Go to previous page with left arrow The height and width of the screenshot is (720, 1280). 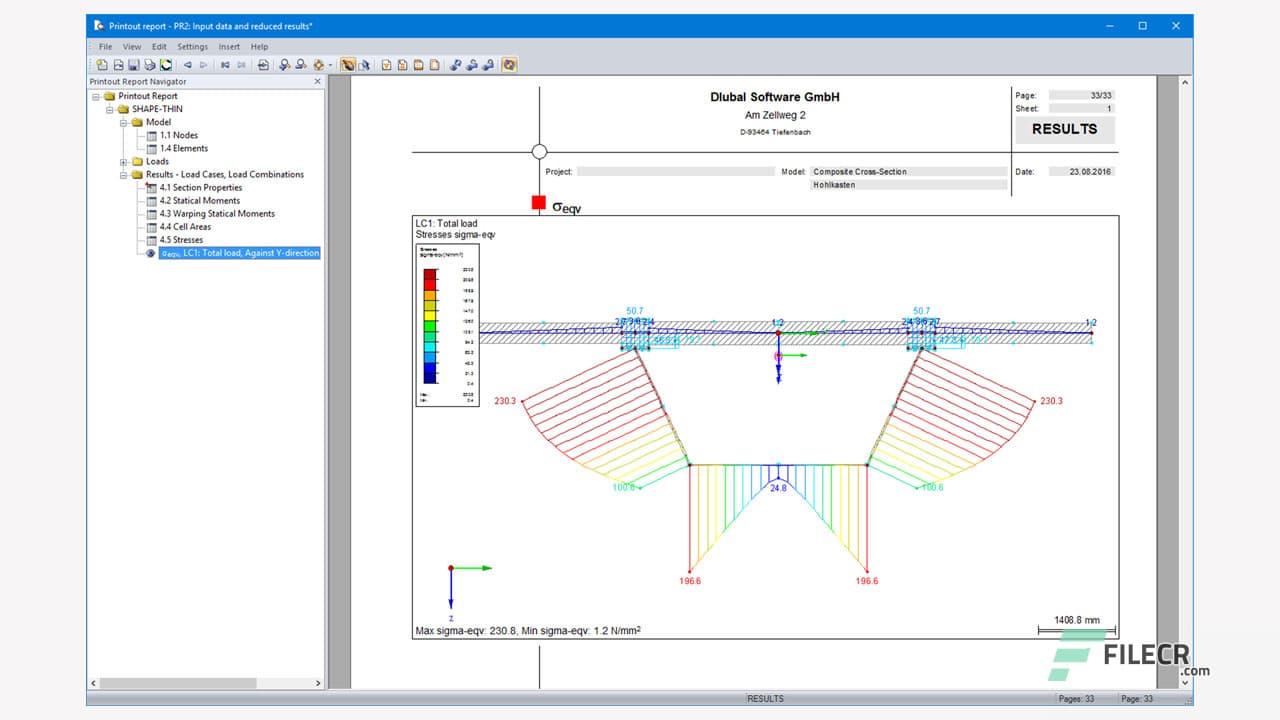click(x=187, y=65)
